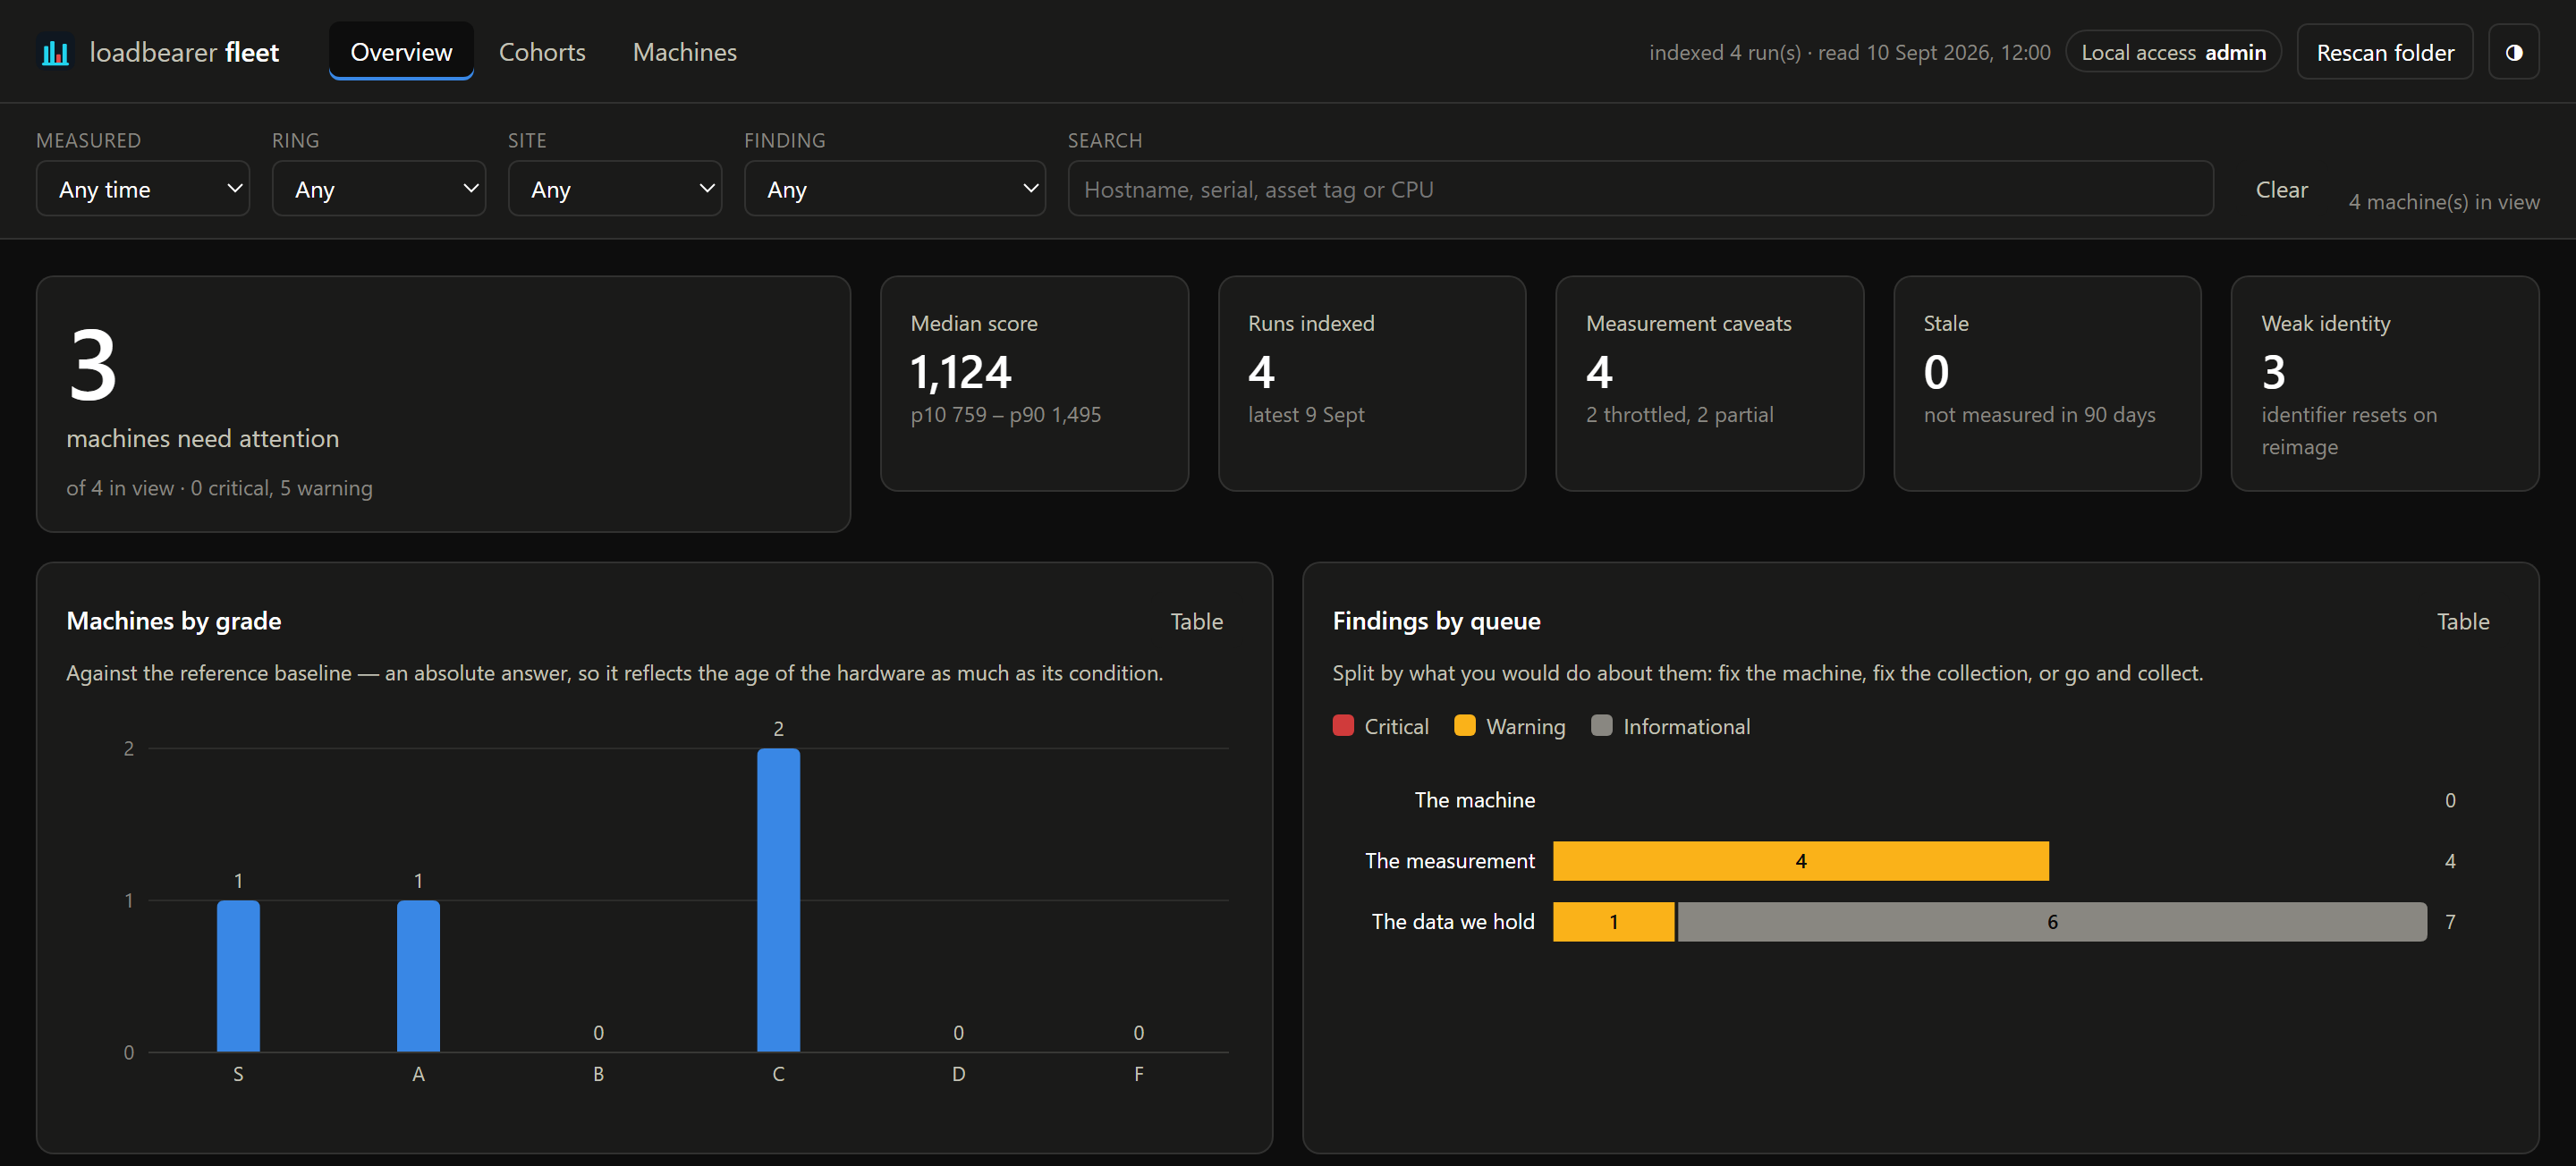2576x1166 pixels.
Task: Open the Site filter dropdown
Action: pyautogui.click(x=615, y=189)
